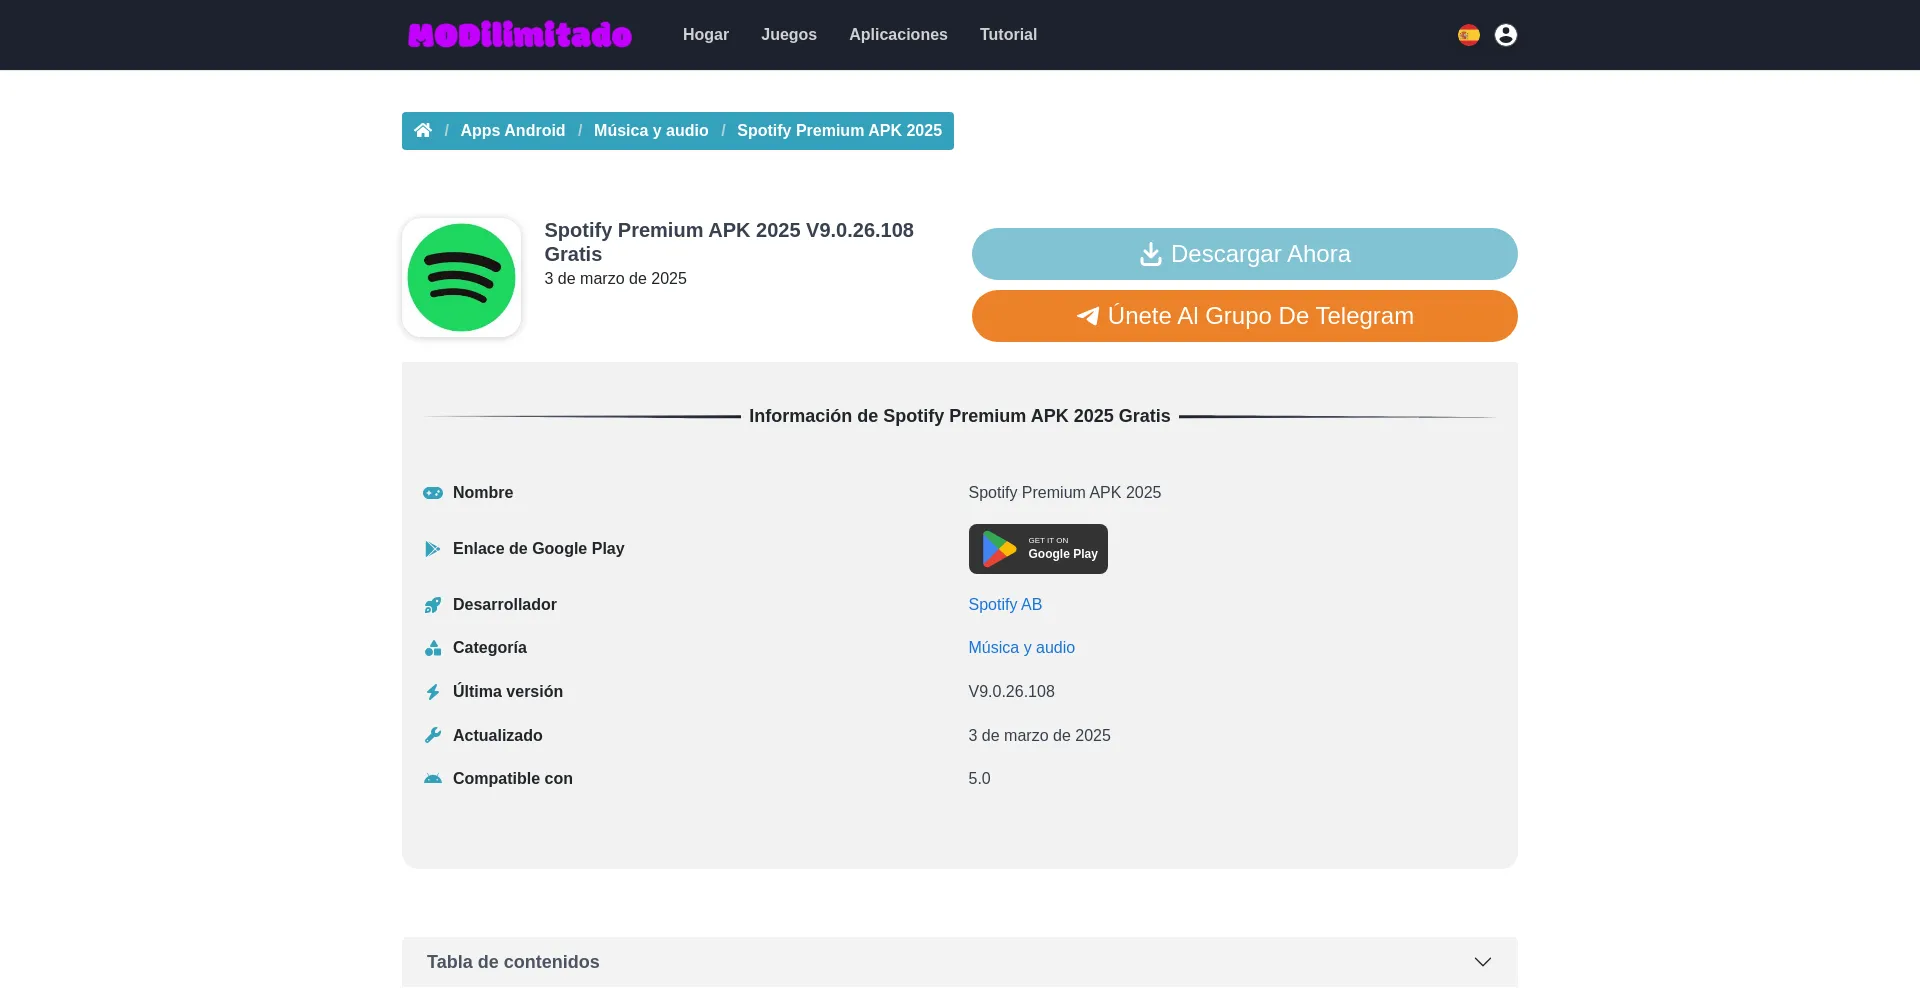Click the Actualizado label
The image size is (1920, 993).
498,736
